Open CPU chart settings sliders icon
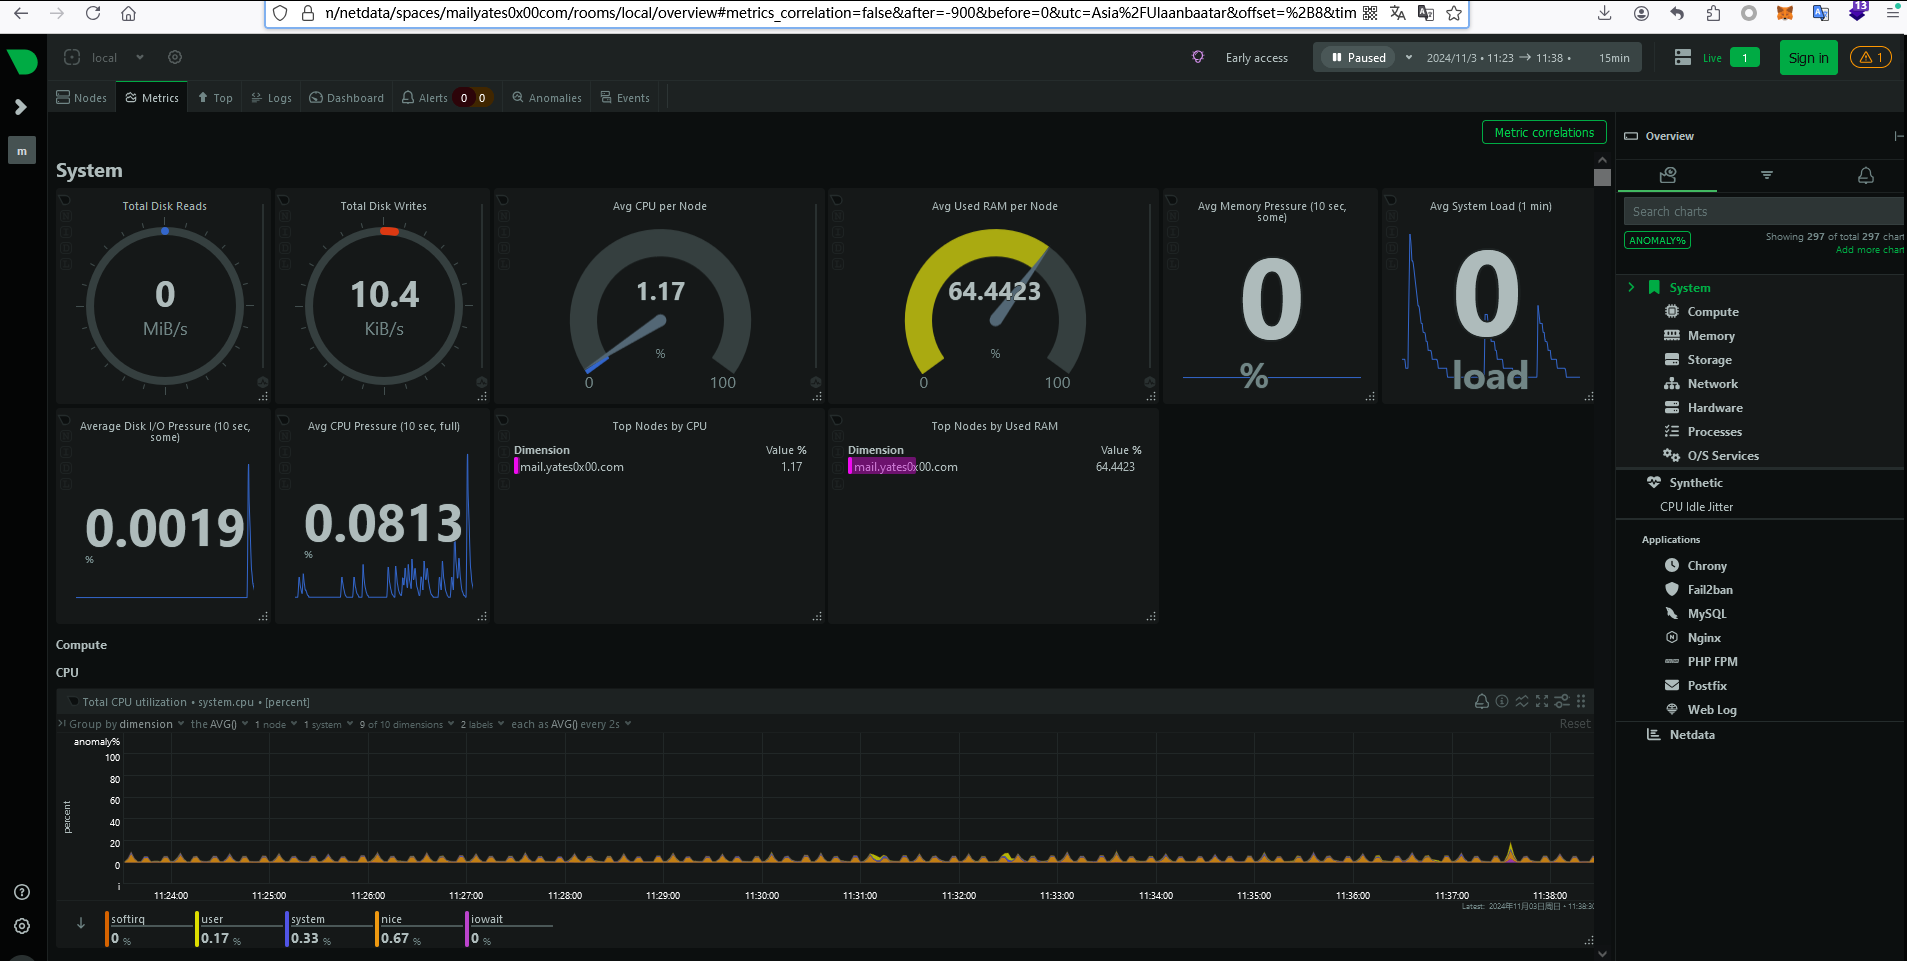Image resolution: width=1907 pixels, height=961 pixels. 1561,701
